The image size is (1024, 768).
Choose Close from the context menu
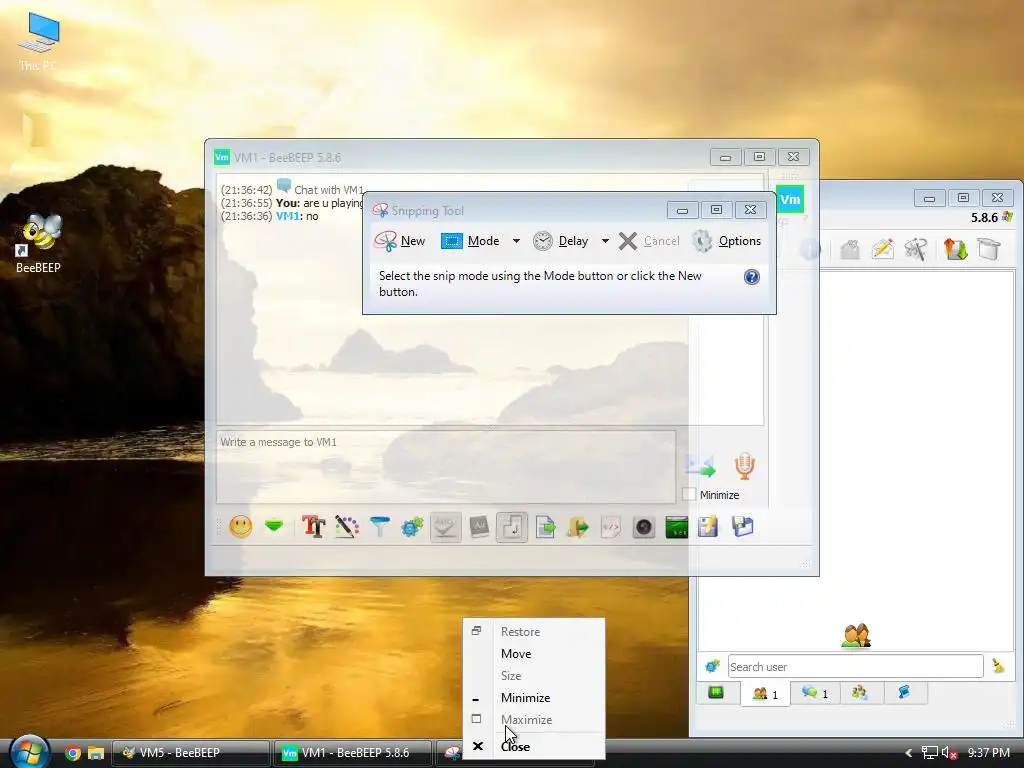click(534, 746)
